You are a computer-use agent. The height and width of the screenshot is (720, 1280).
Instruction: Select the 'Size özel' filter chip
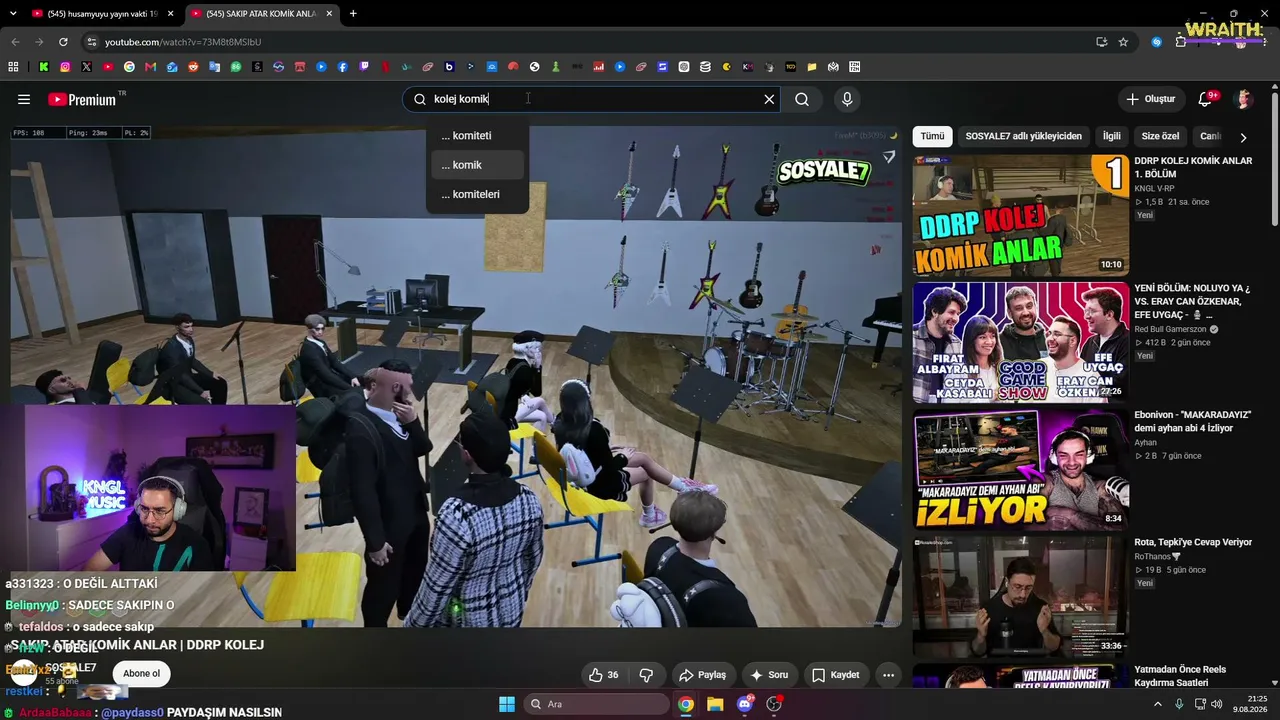[x=1161, y=136]
